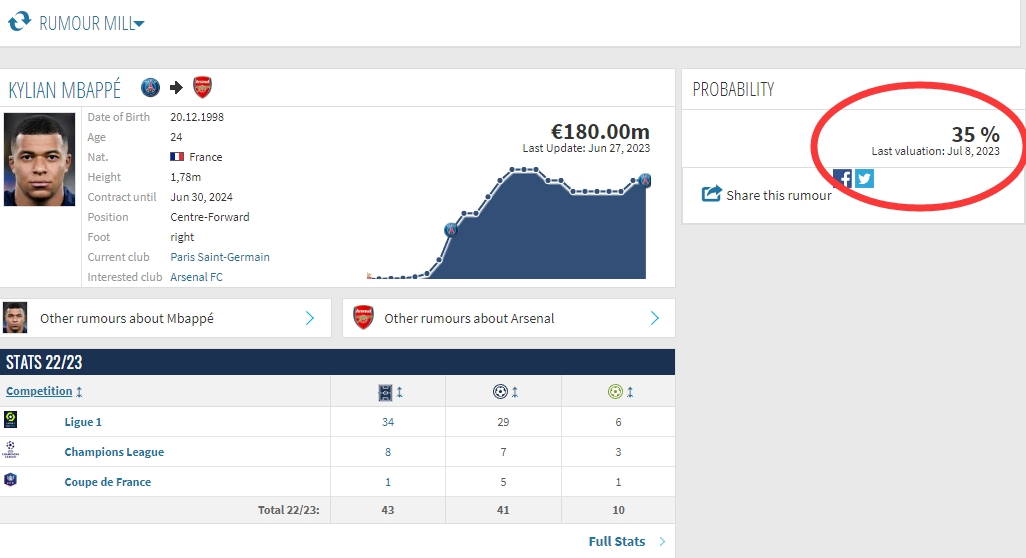The width and height of the screenshot is (1026, 558).
Task: Click the PSG marker midway on the value chart
Action: [x=451, y=230]
